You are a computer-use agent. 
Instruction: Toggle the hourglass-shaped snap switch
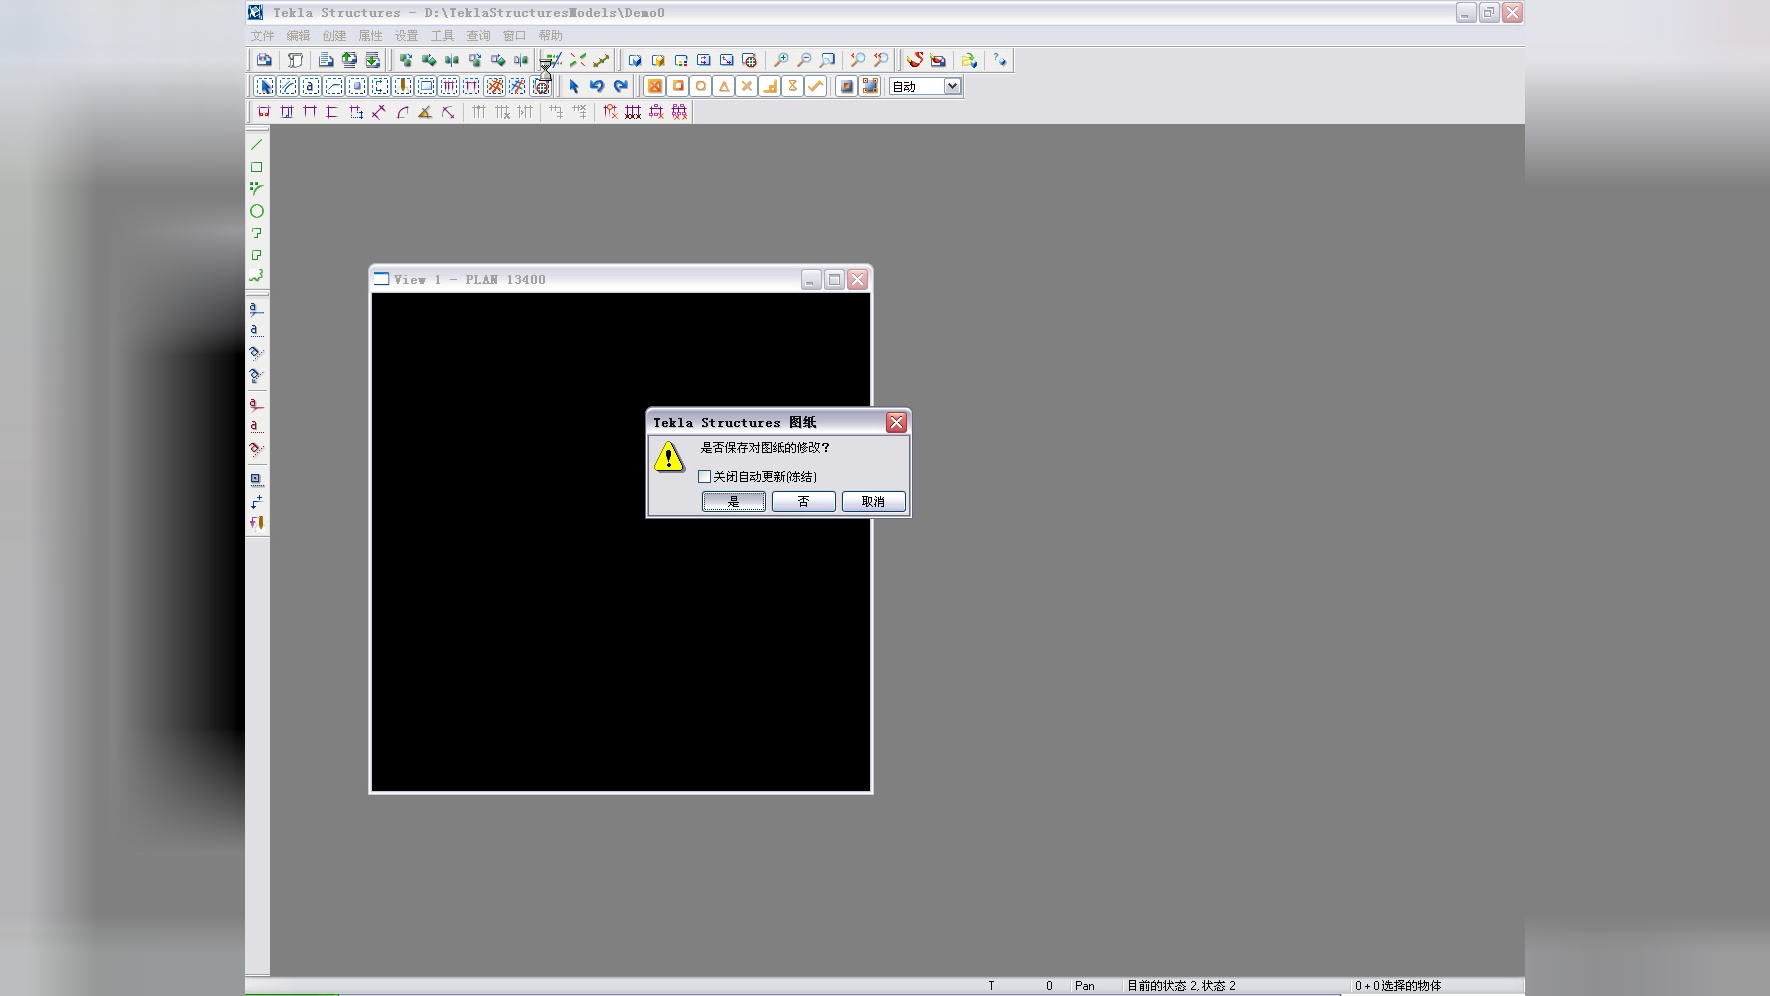coord(793,86)
